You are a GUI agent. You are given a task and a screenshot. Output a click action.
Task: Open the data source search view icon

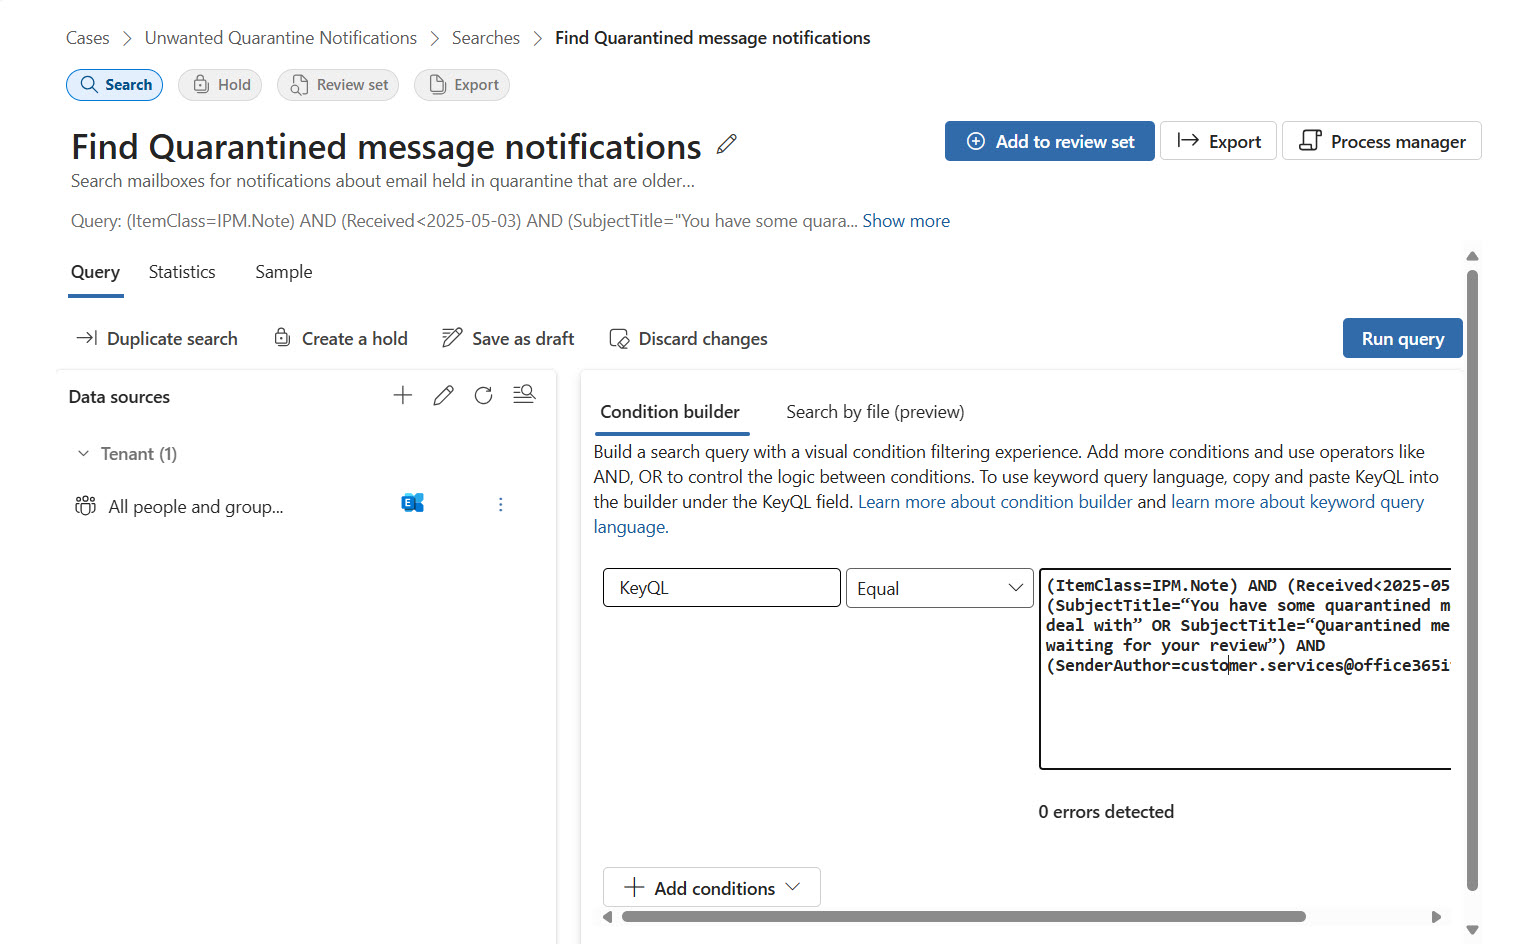(524, 395)
